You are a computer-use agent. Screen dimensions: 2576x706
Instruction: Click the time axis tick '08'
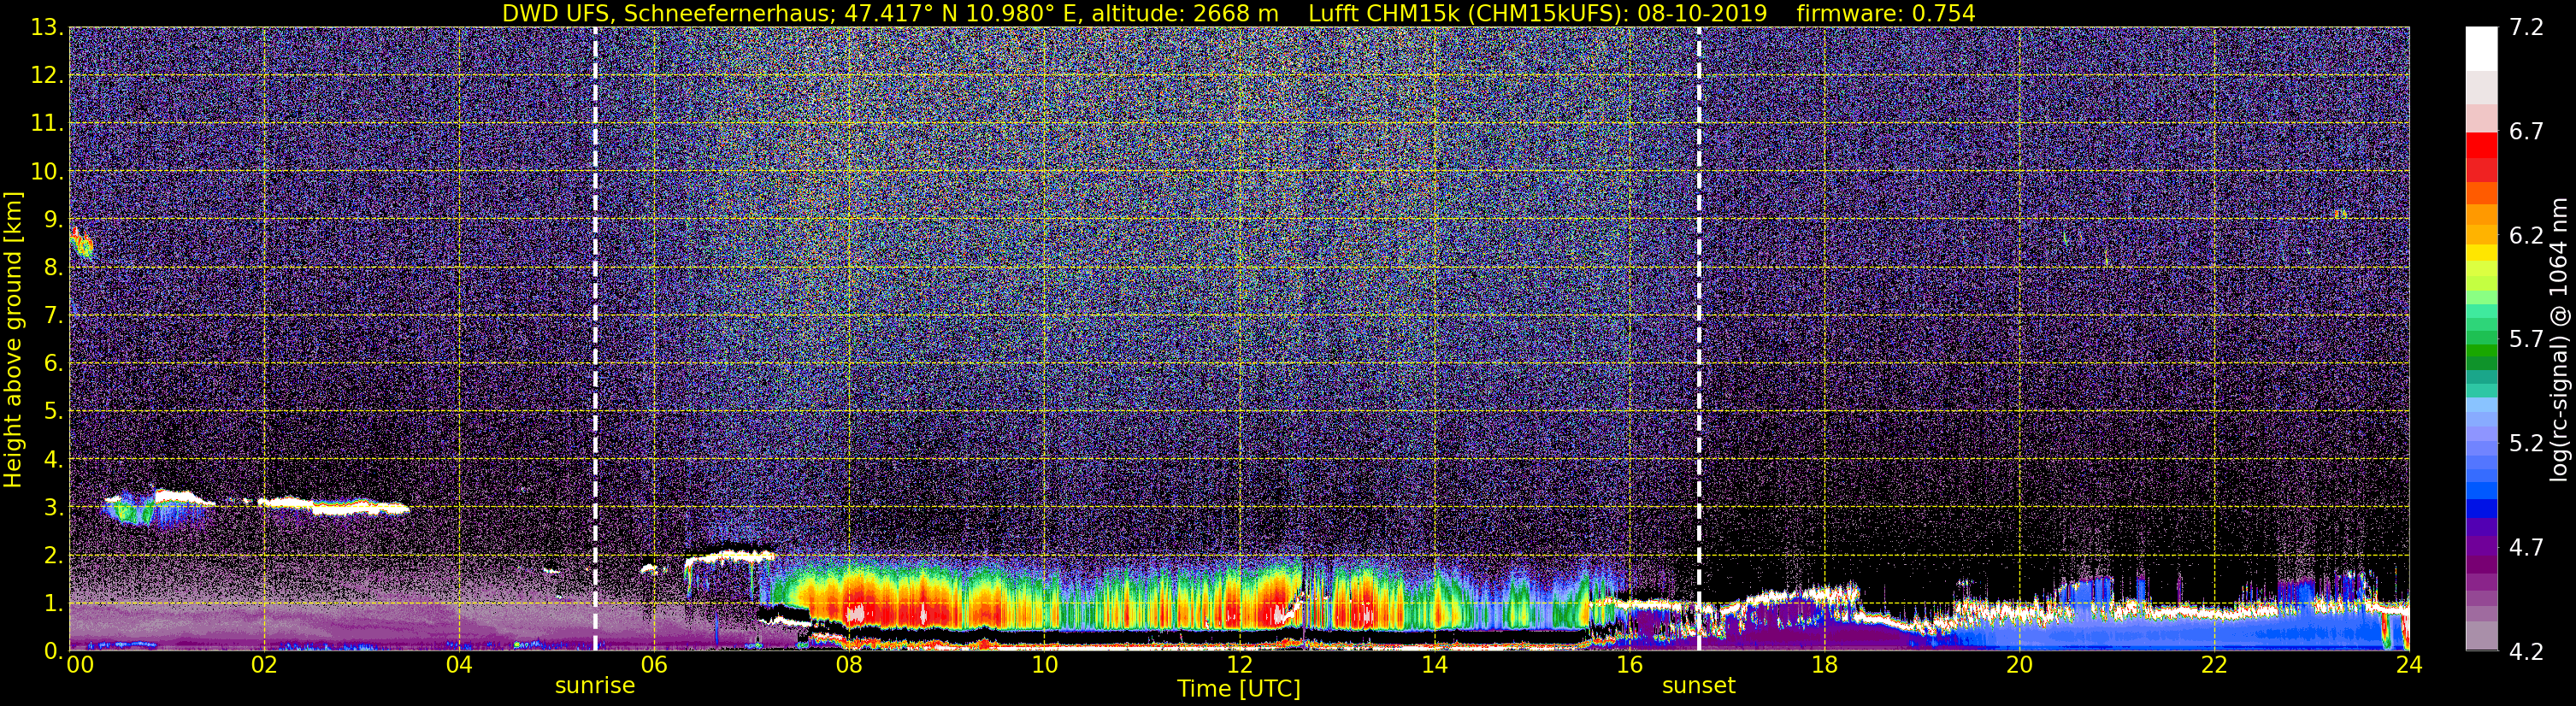coord(849,665)
